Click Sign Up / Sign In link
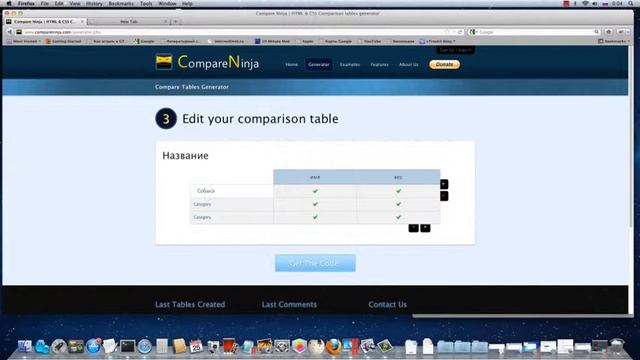 pos(456,50)
